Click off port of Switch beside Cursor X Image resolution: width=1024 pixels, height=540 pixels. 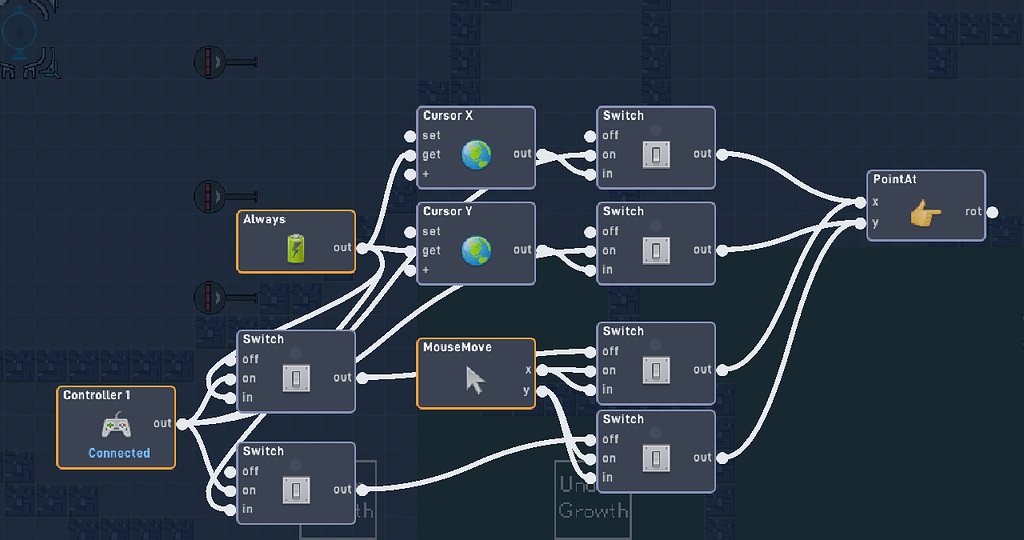(590, 136)
